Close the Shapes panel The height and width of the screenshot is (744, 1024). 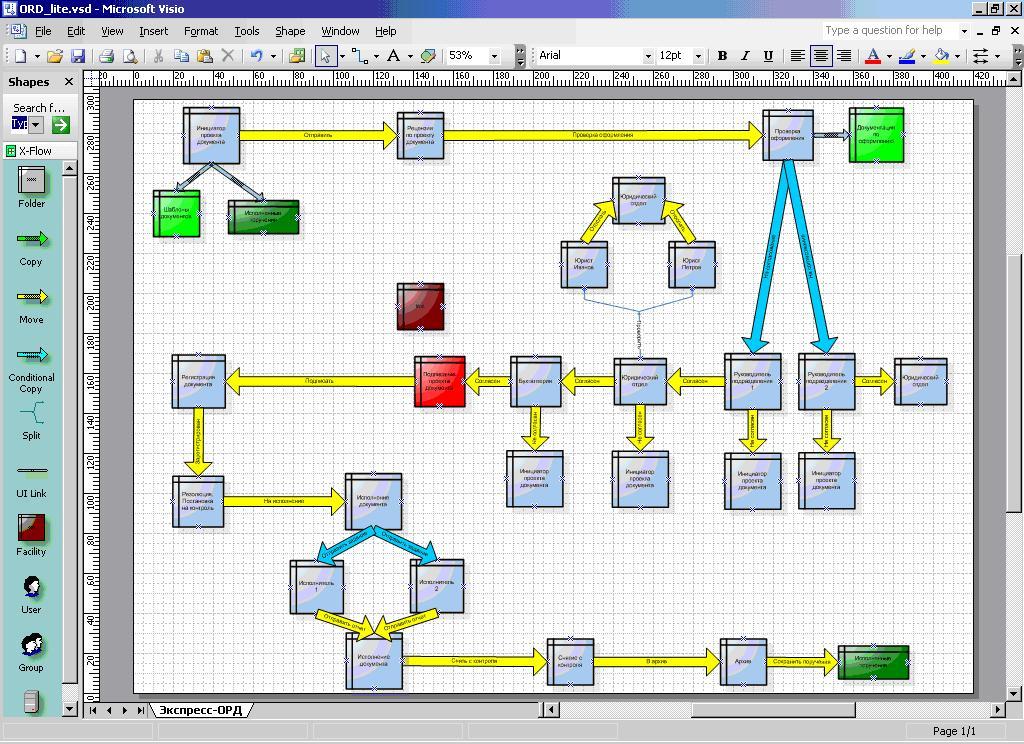click(x=67, y=82)
